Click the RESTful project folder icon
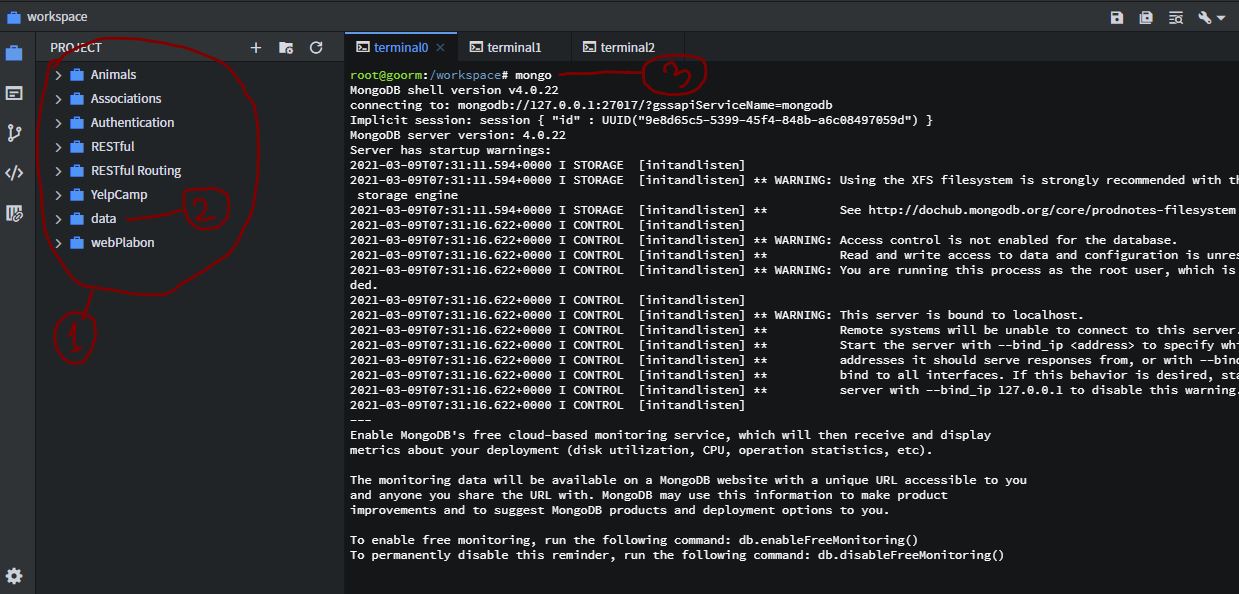This screenshot has width=1239, height=594. pyautogui.click(x=76, y=147)
